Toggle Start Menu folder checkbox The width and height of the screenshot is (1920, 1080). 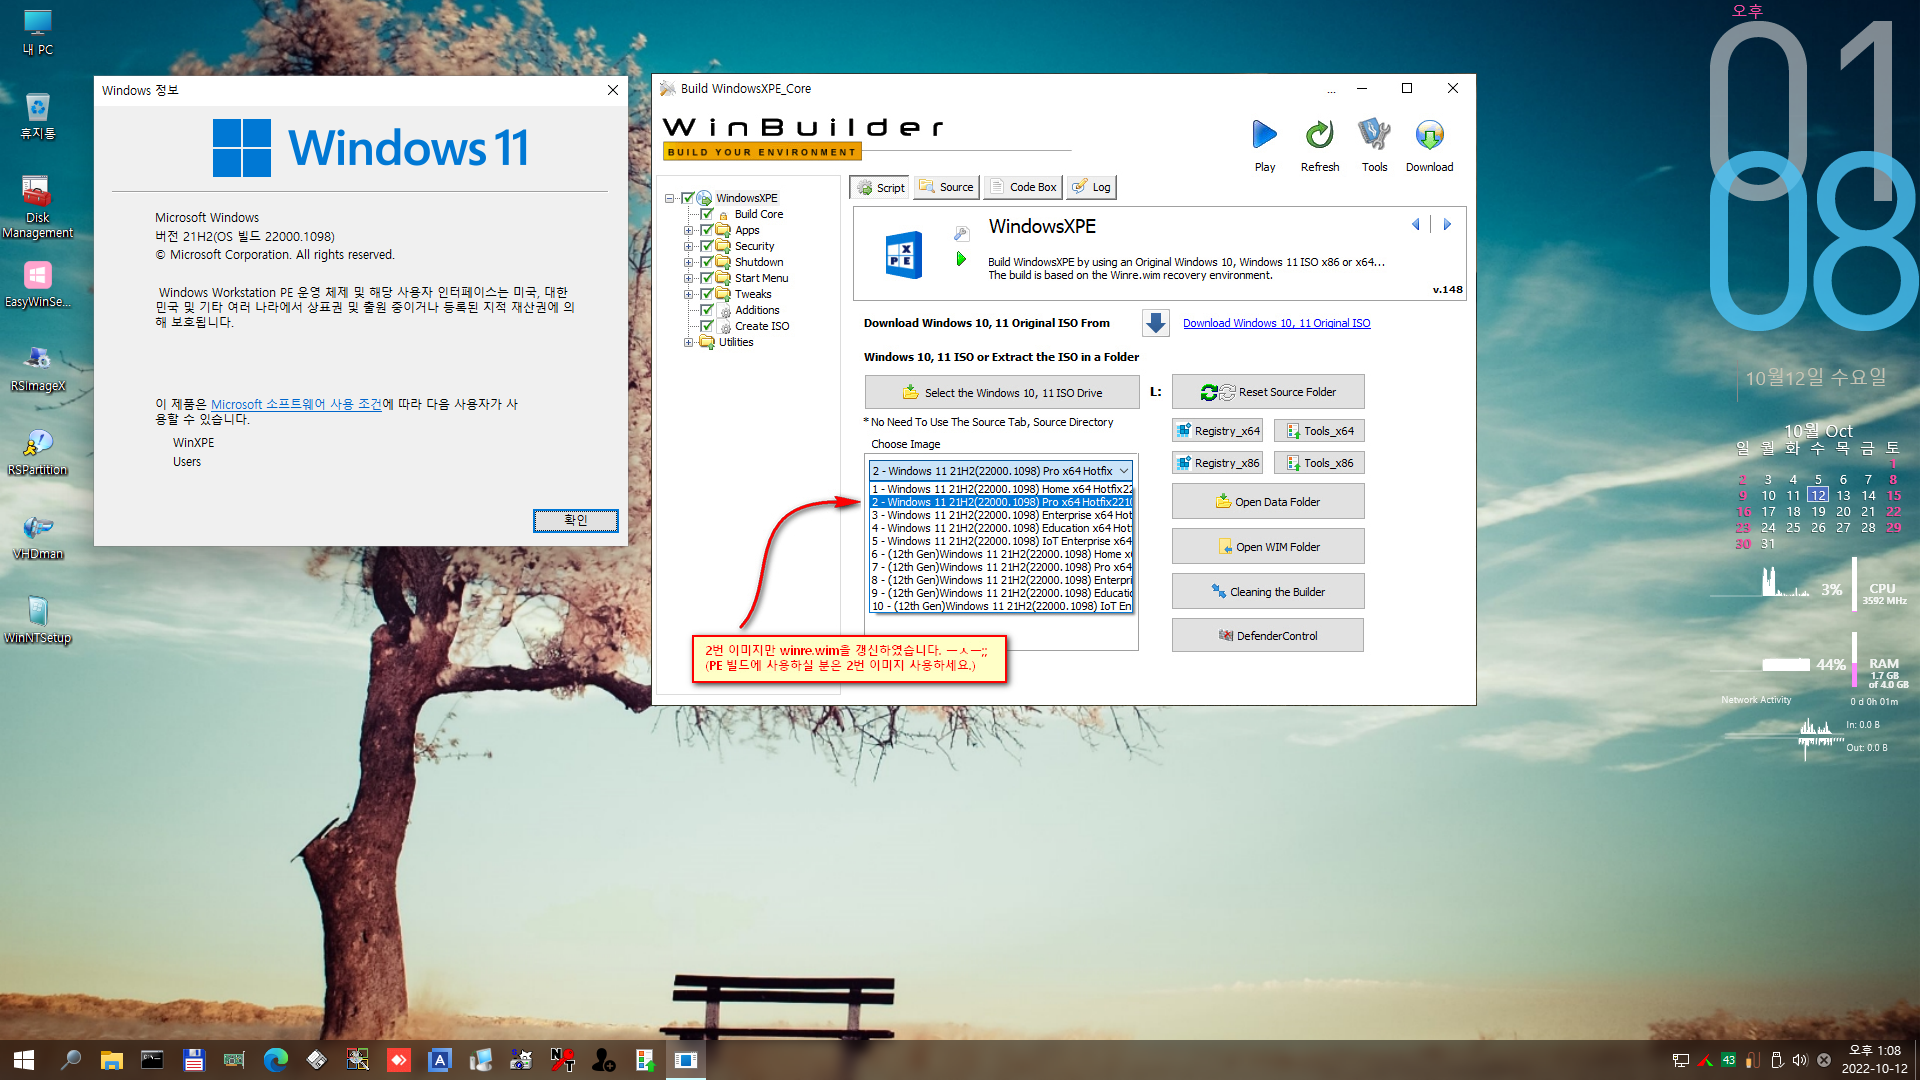tap(707, 278)
